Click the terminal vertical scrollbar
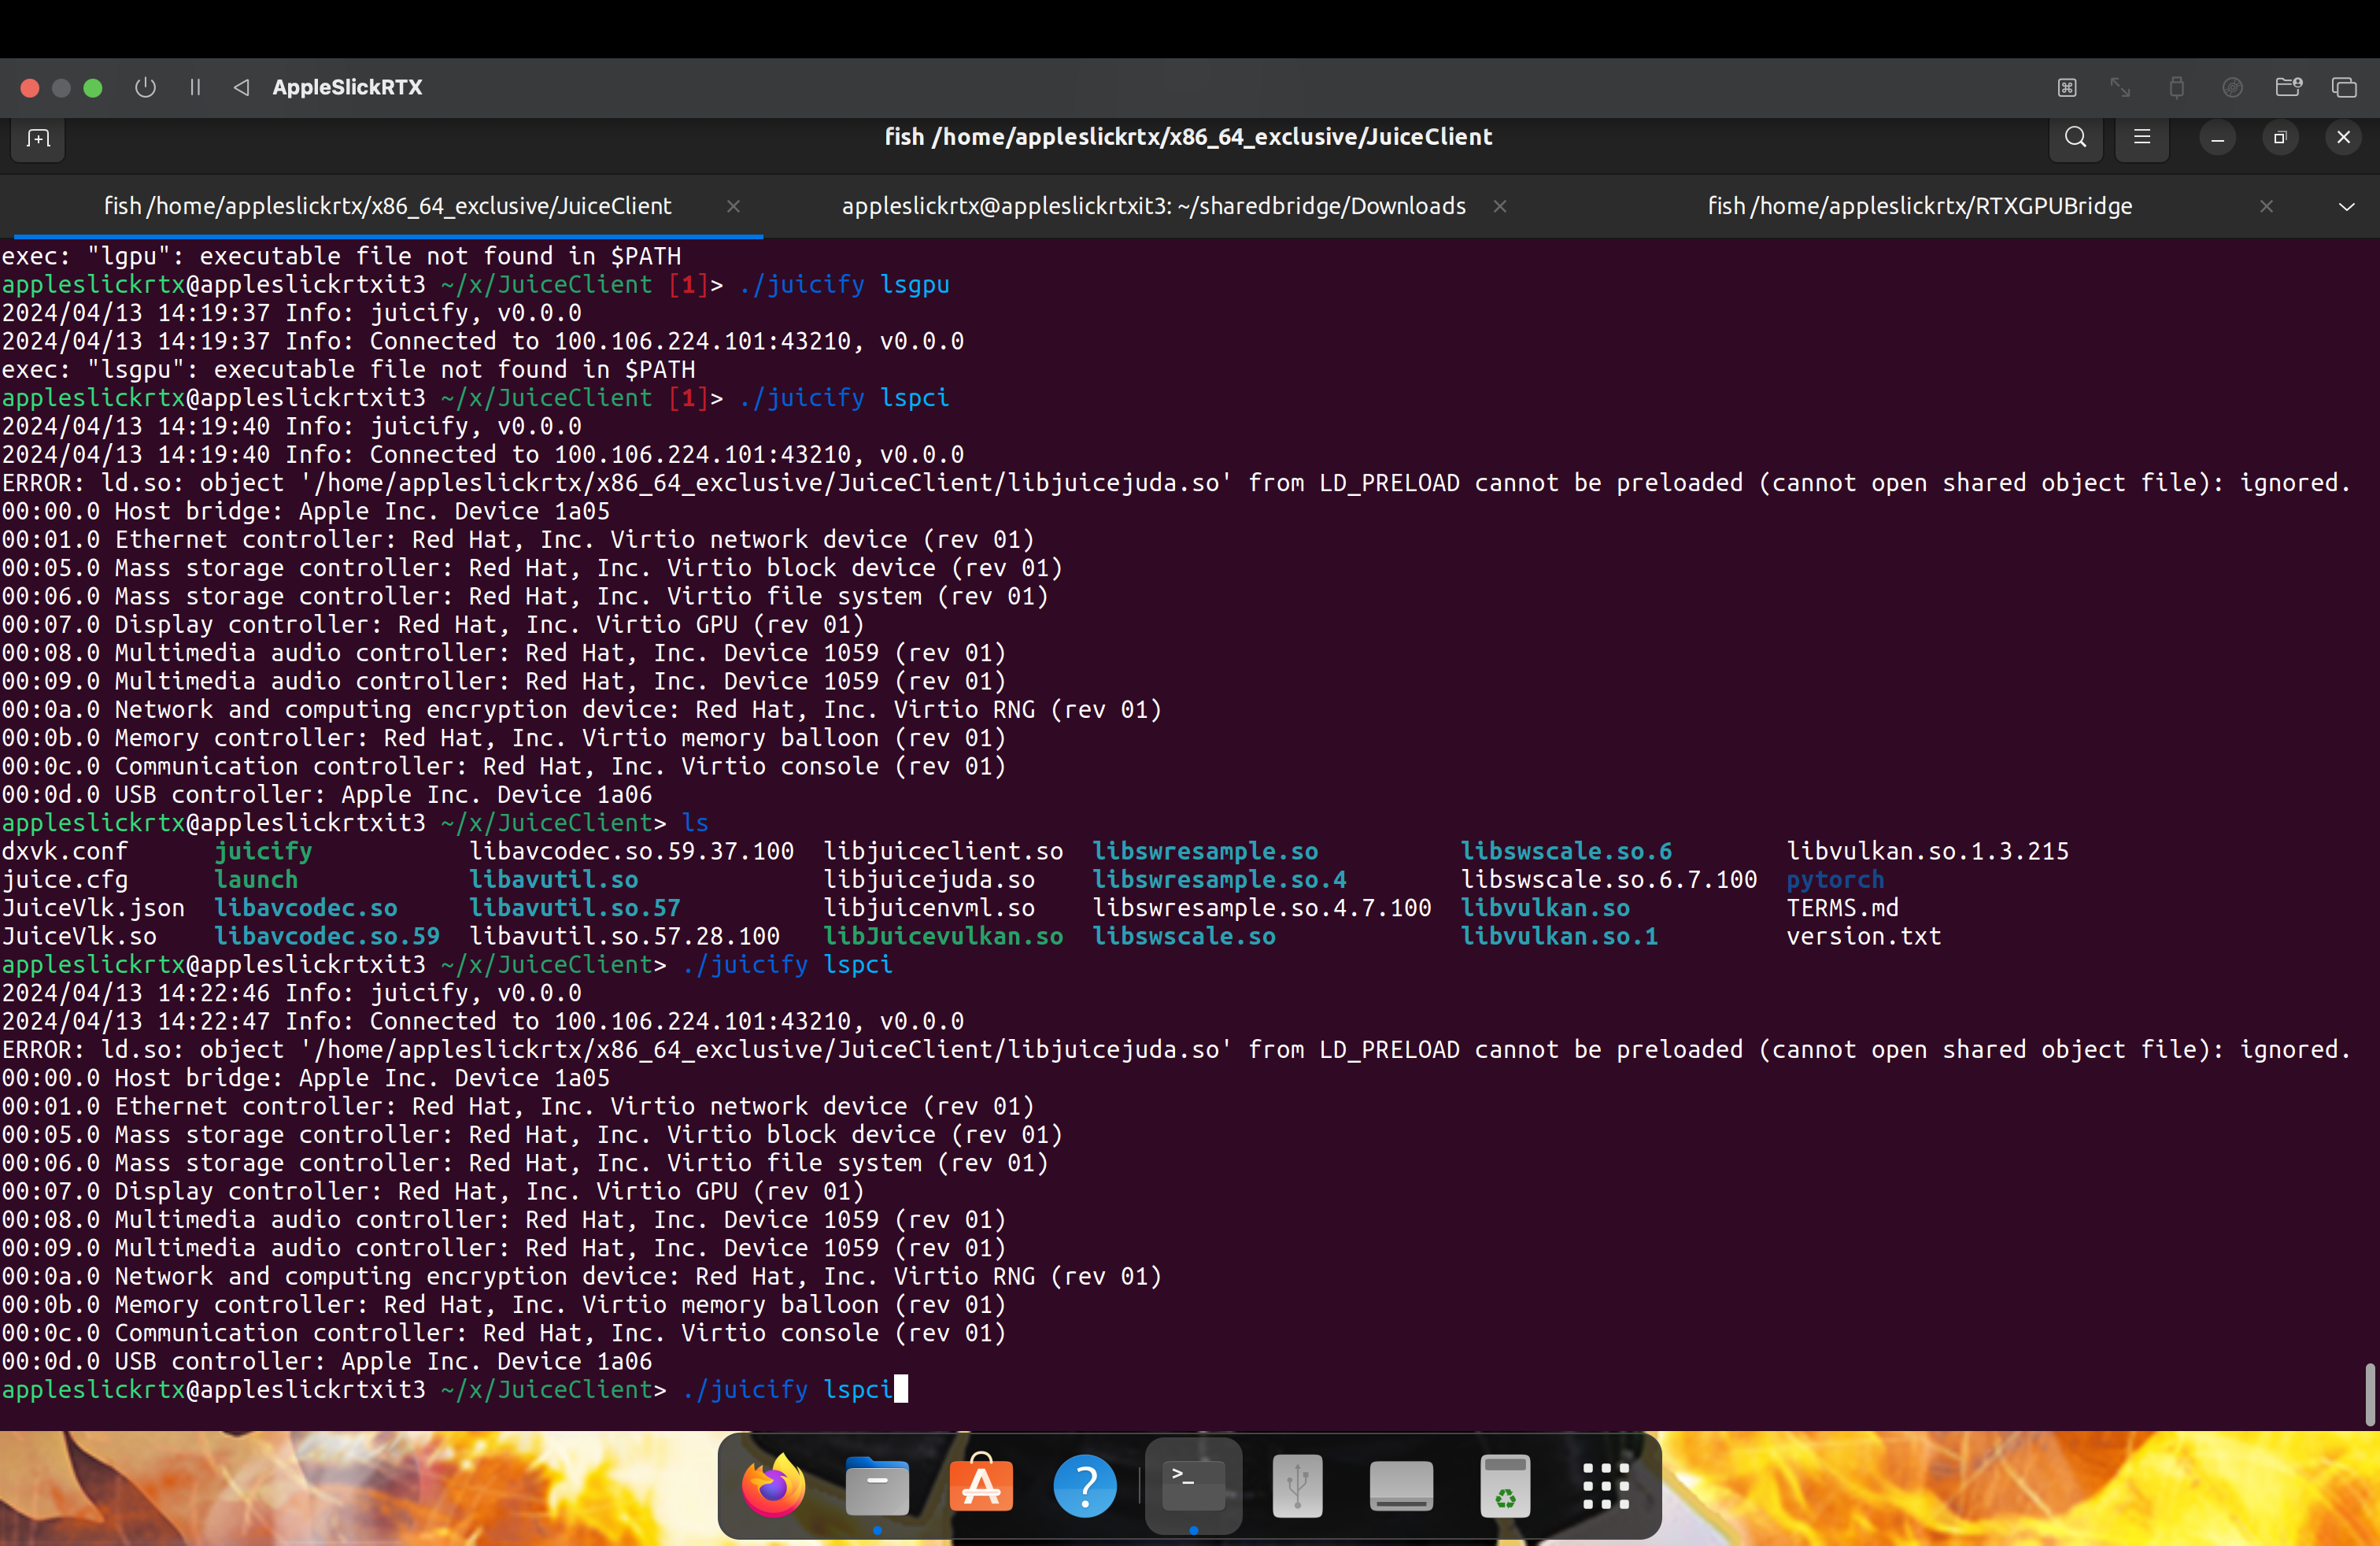 coord(2369,1393)
